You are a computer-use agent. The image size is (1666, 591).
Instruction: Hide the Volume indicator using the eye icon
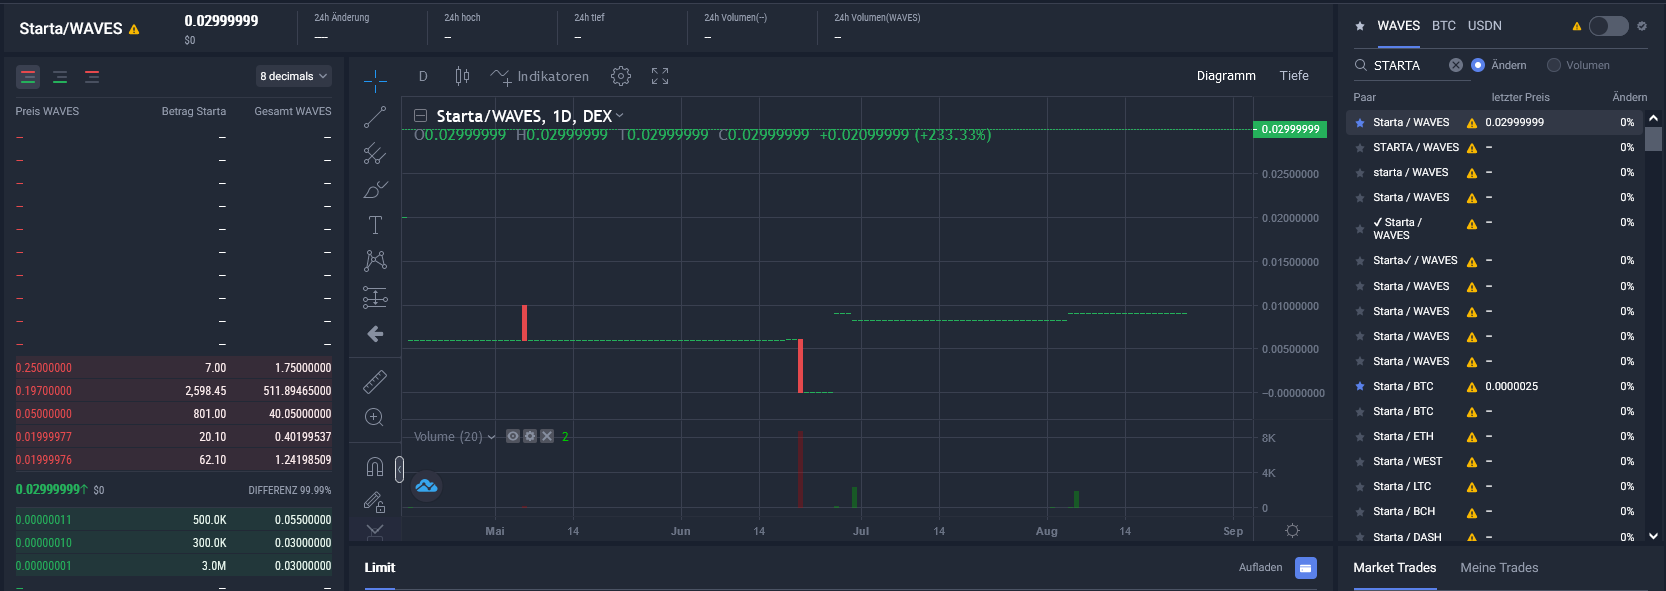click(x=513, y=436)
